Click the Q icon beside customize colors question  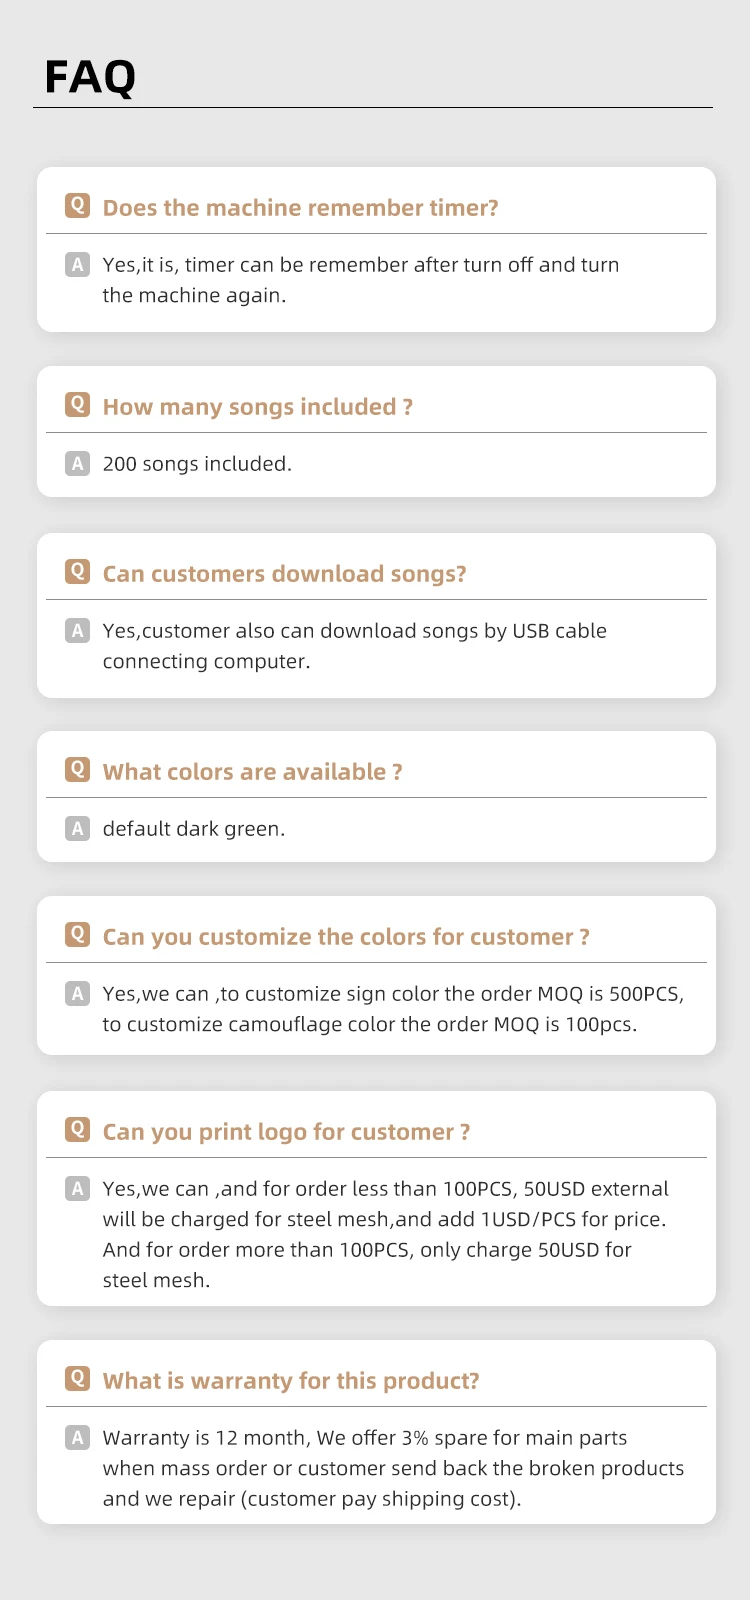(x=77, y=934)
